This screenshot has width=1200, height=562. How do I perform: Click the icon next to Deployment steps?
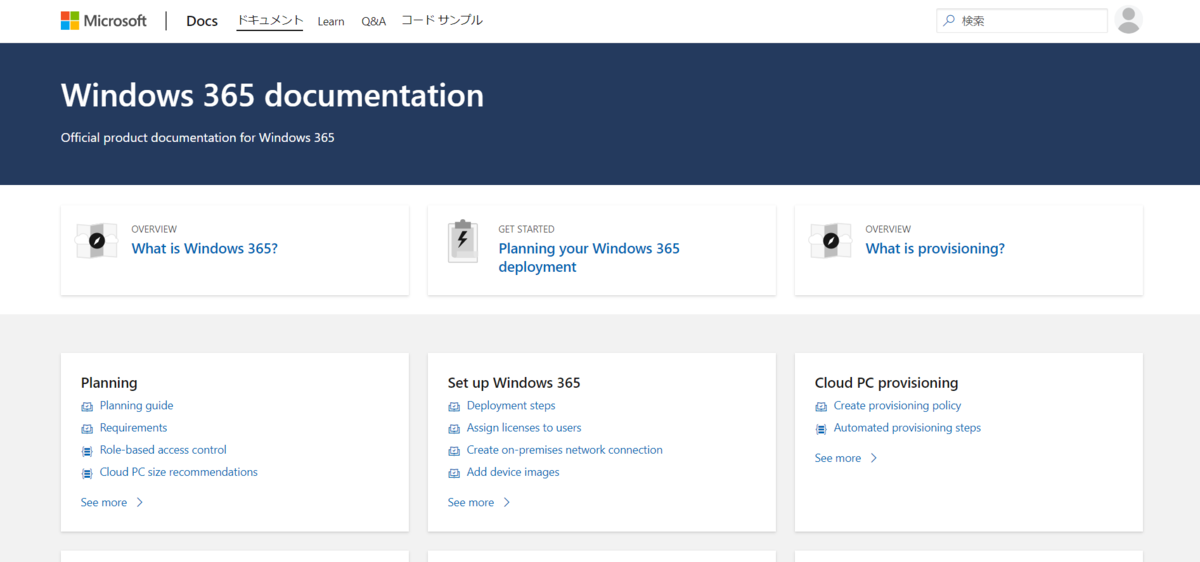(x=454, y=406)
